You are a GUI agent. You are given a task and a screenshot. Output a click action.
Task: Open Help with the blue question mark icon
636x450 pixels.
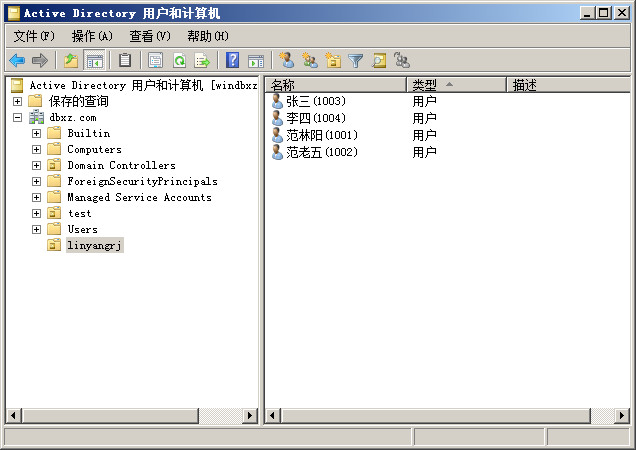tap(232, 61)
